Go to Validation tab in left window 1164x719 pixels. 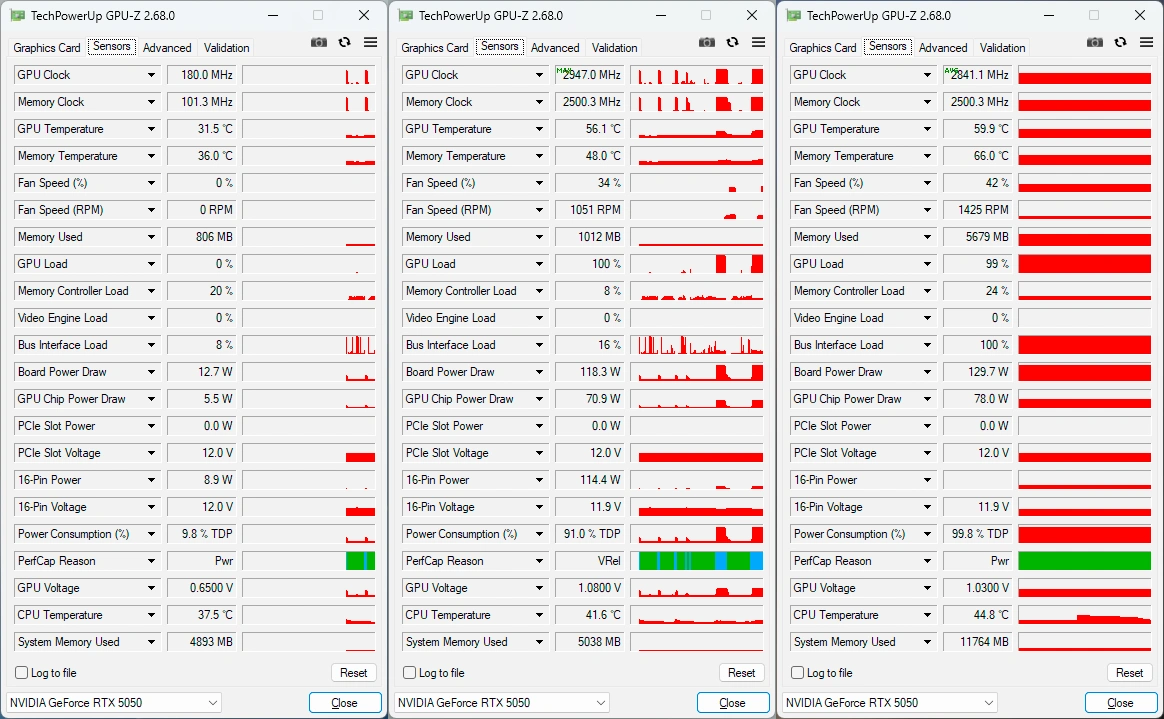point(226,47)
